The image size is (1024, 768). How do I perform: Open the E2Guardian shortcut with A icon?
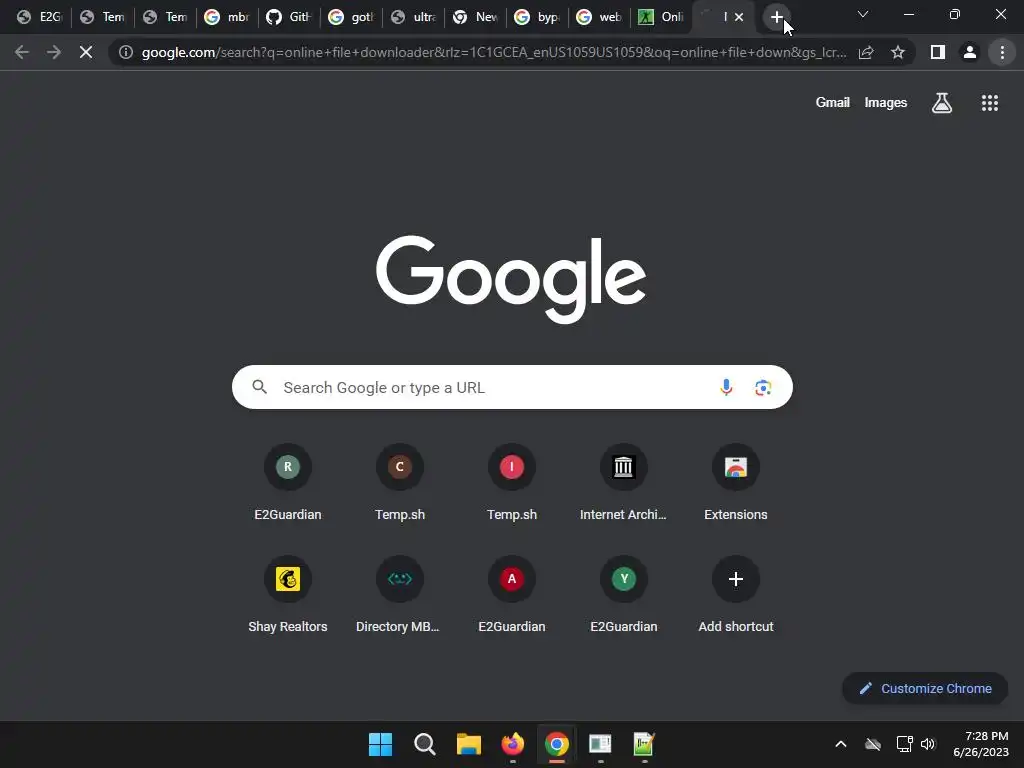(512, 595)
